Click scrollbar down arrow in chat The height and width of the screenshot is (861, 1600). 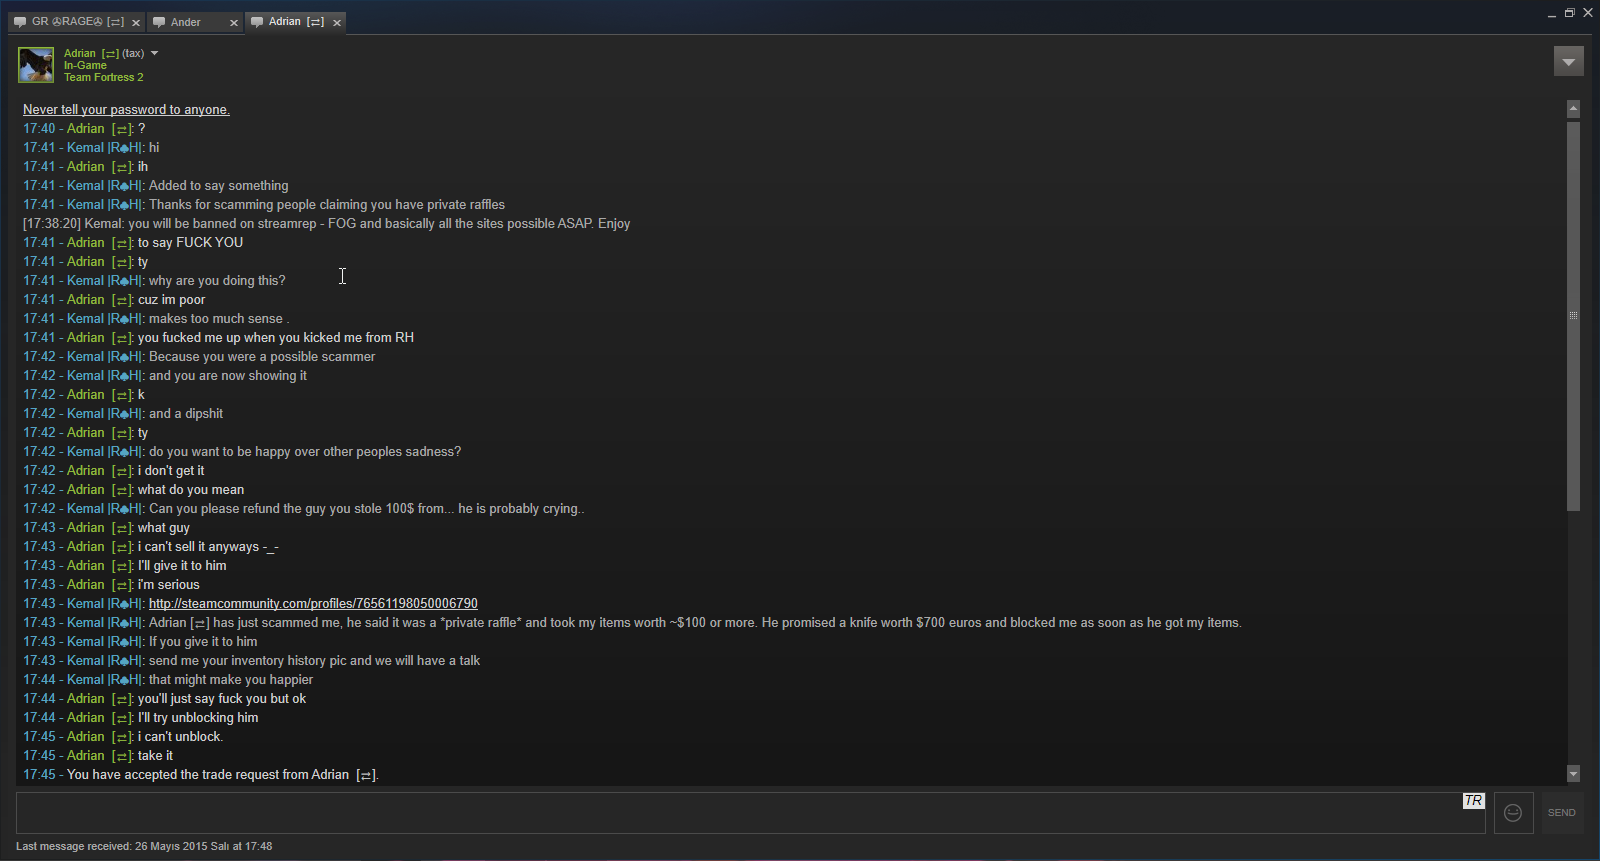1573,773
